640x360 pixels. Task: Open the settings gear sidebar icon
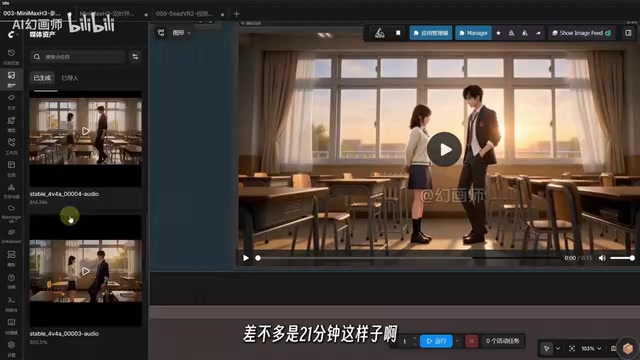(x=11, y=344)
